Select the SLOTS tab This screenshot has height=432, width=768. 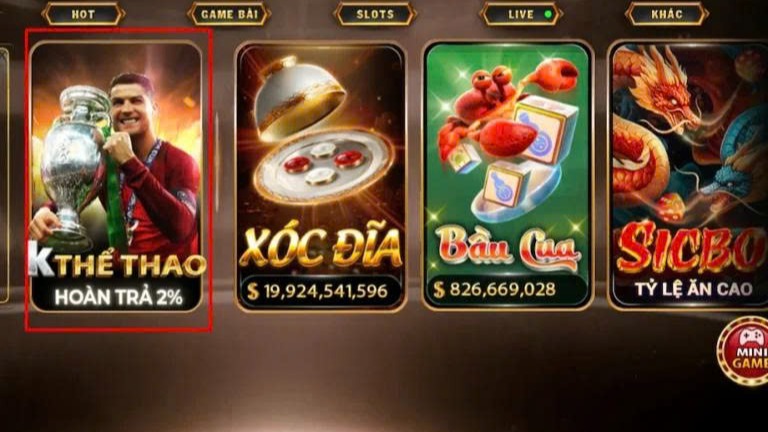click(x=375, y=14)
